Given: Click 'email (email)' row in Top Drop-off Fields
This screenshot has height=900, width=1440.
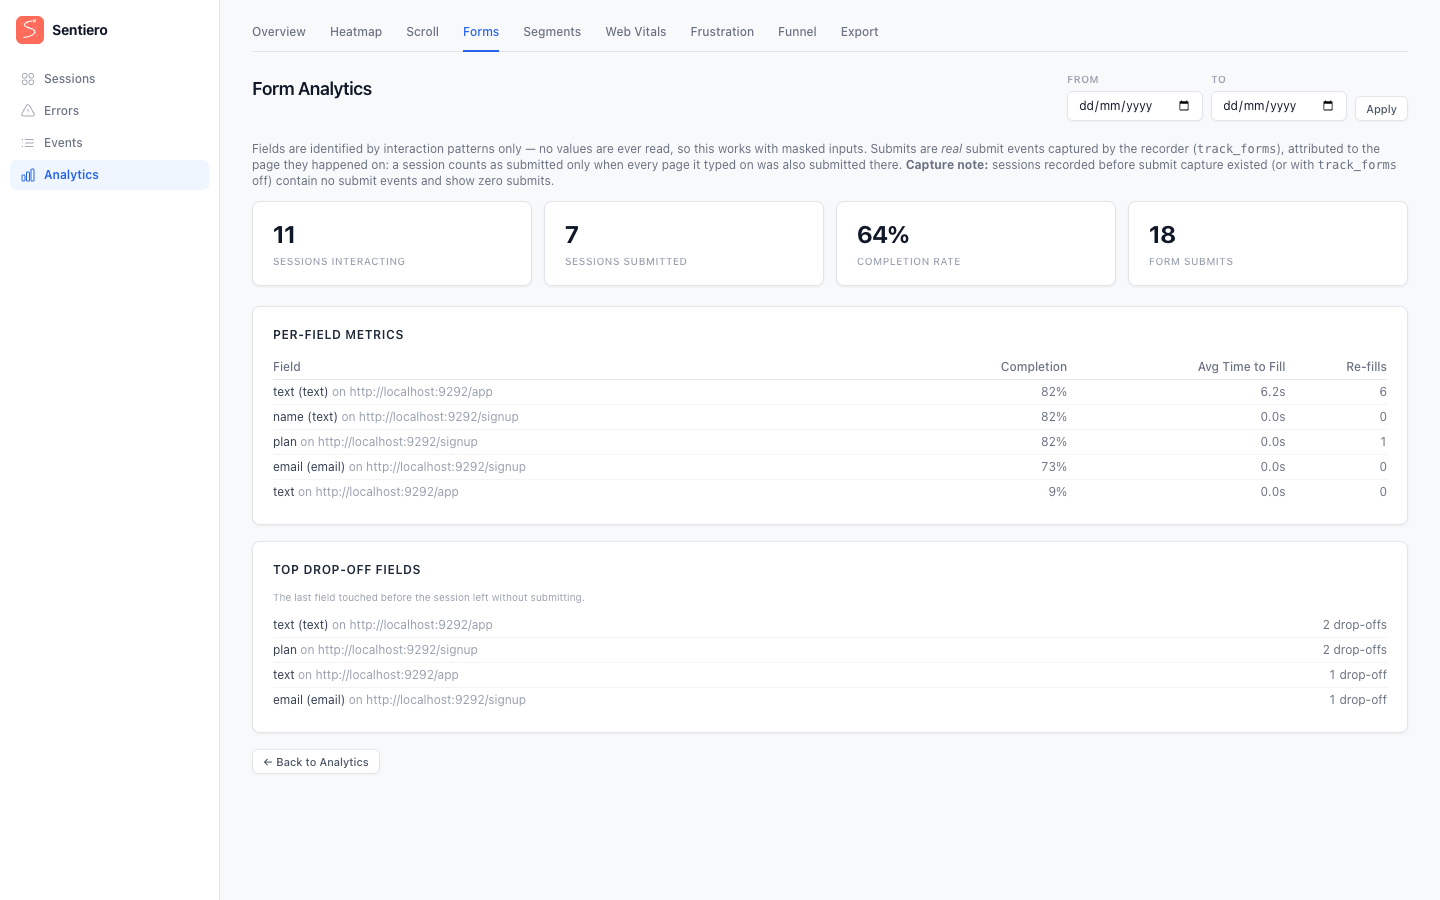Looking at the screenshot, I should (830, 700).
